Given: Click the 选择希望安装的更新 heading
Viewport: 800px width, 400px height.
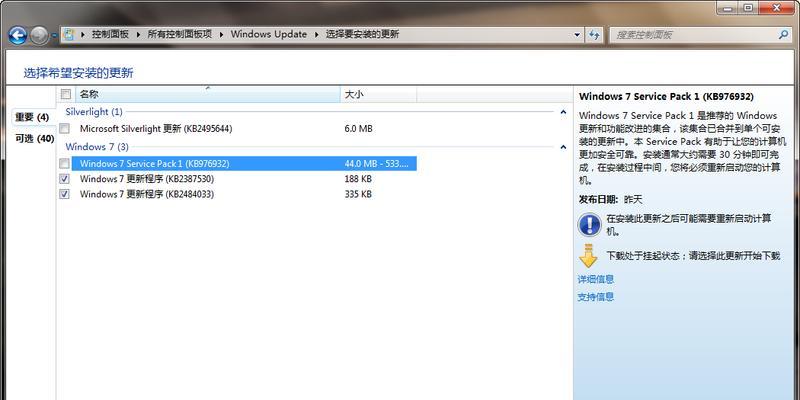Looking at the screenshot, I should click(x=79, y=73).
